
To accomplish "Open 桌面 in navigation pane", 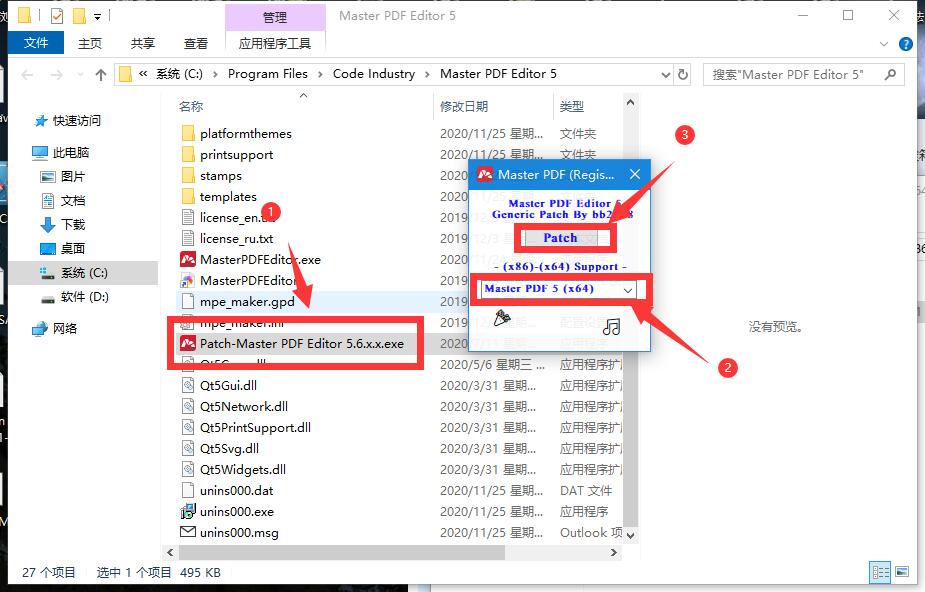I will (x=72, y=249).
